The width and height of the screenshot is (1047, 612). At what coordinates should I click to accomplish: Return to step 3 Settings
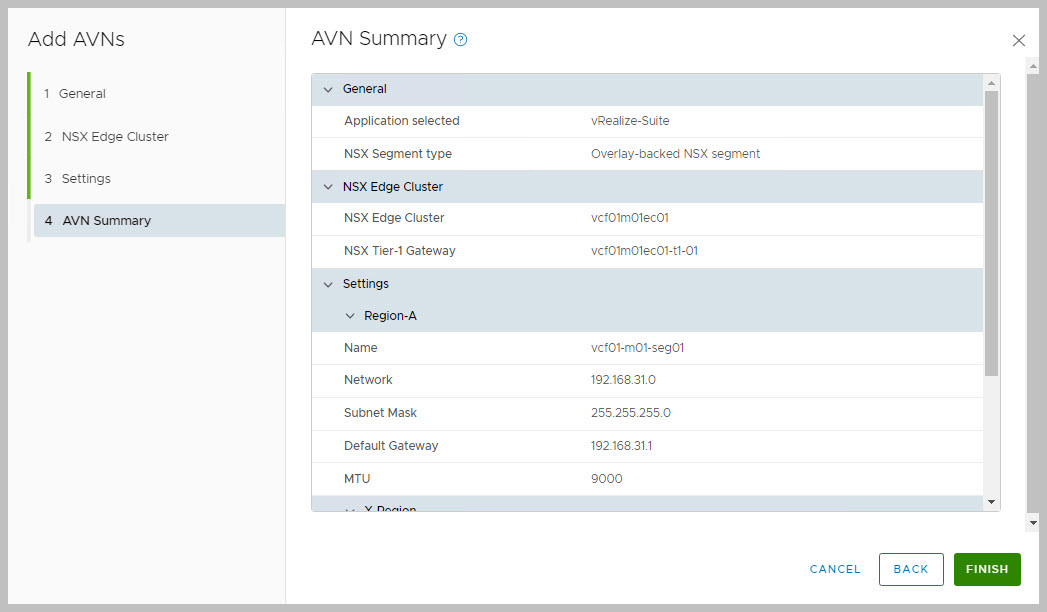click(x=86, y=179)
